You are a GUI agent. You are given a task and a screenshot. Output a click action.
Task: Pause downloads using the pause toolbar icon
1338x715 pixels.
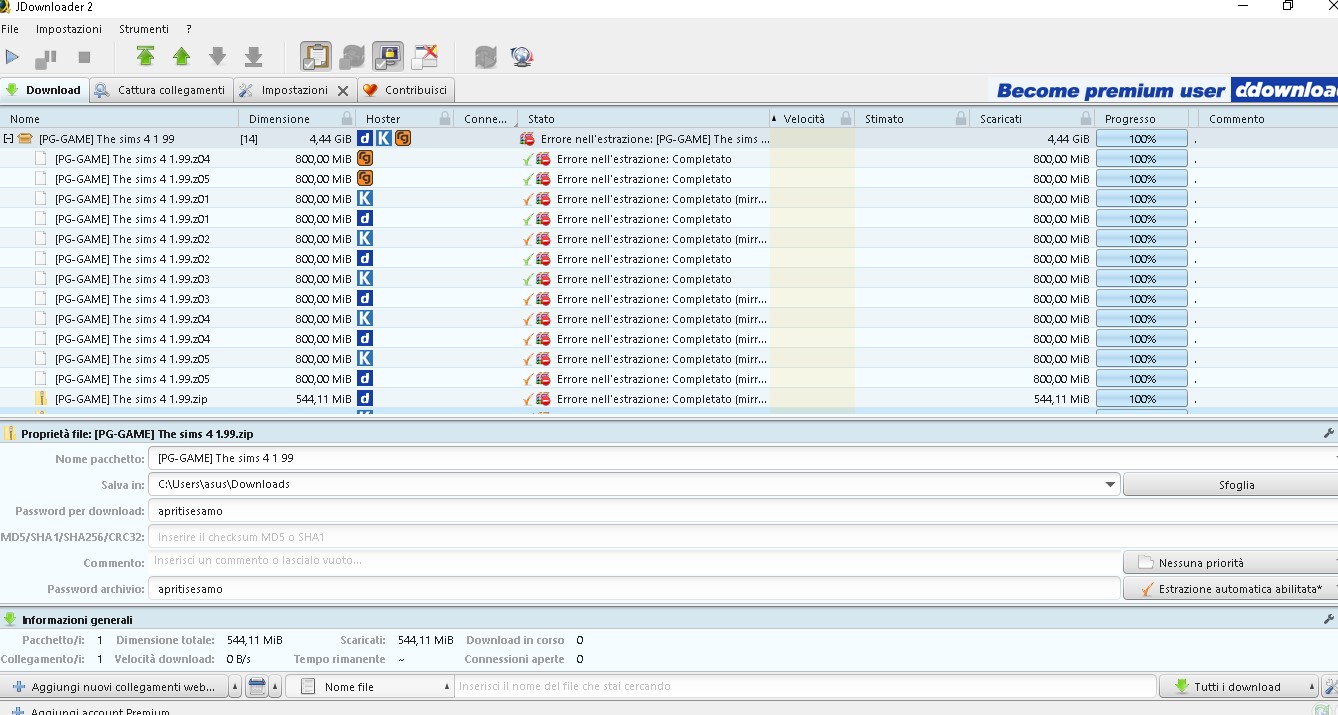(x=46, y=57)
